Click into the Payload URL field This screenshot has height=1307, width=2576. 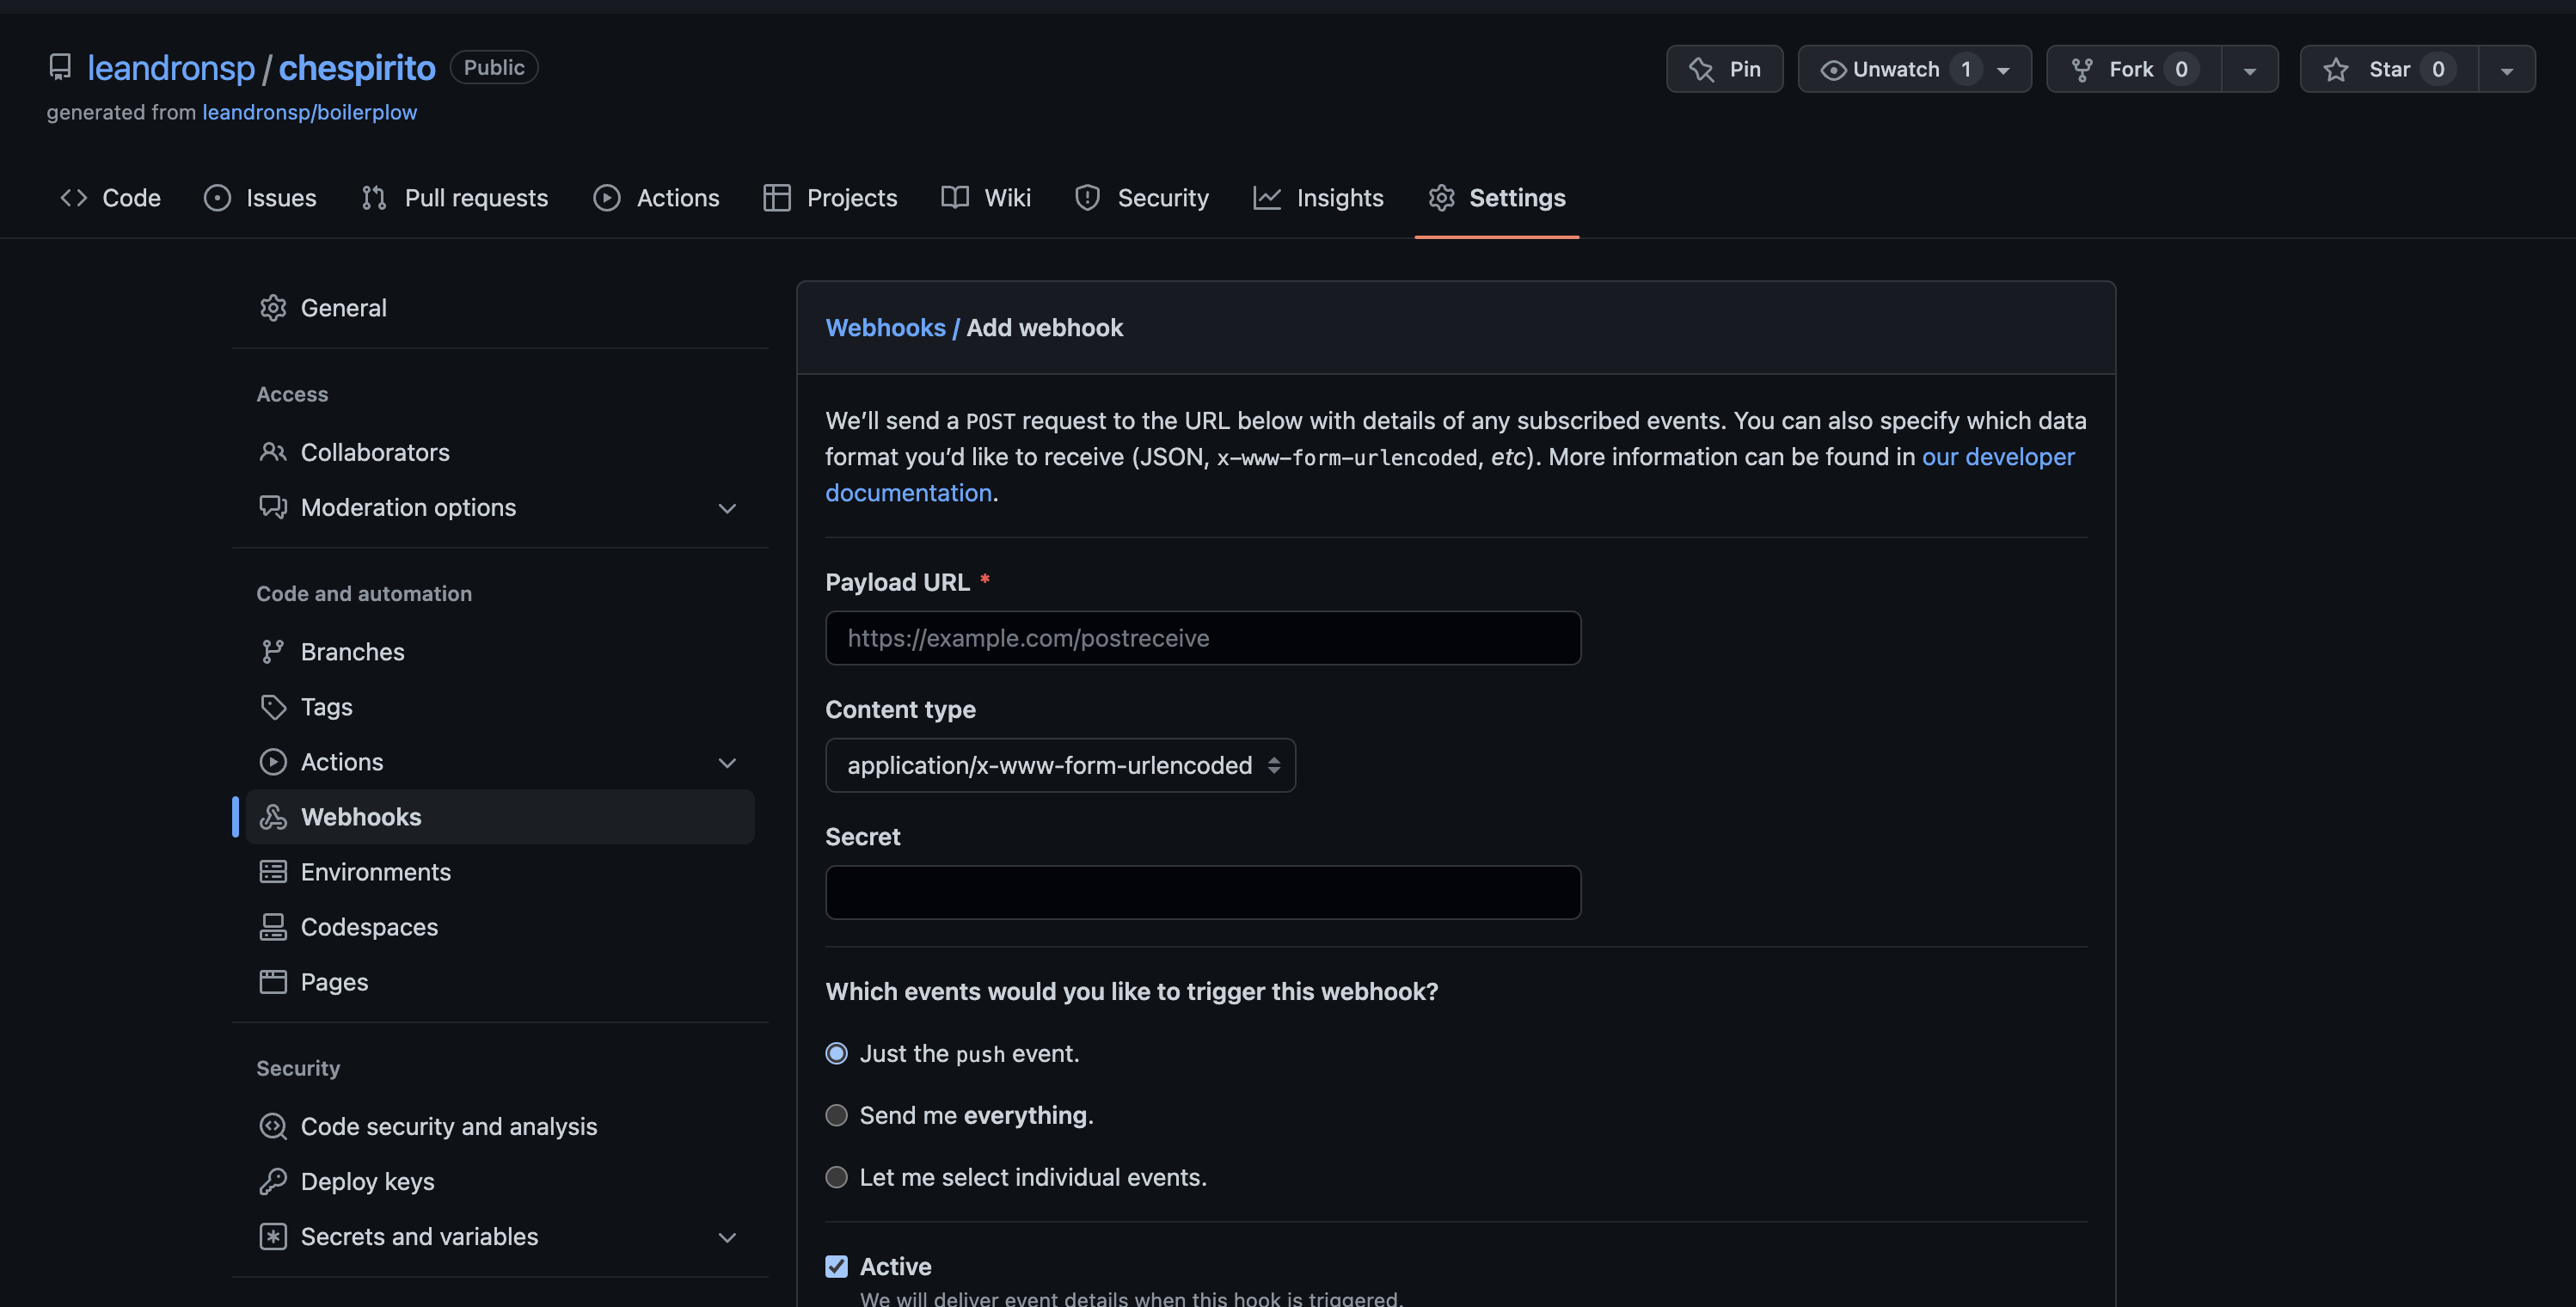tap(1202, 638)
